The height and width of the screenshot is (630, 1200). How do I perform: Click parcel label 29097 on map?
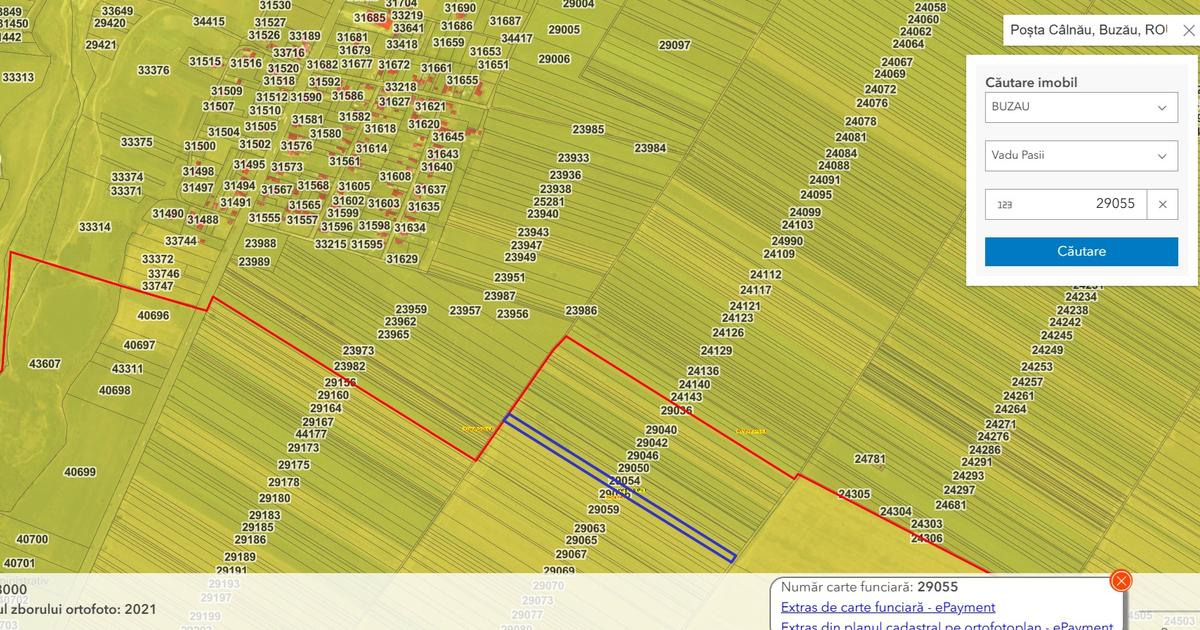[x=674, y=46]
